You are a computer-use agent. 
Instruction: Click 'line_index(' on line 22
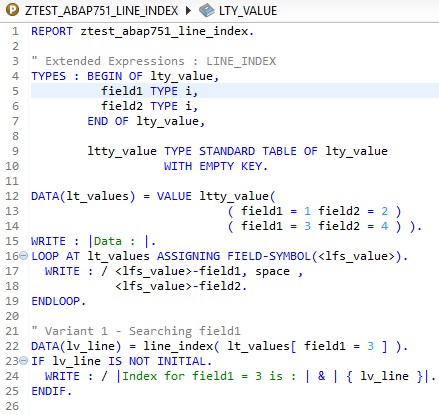tap(181, 346)
